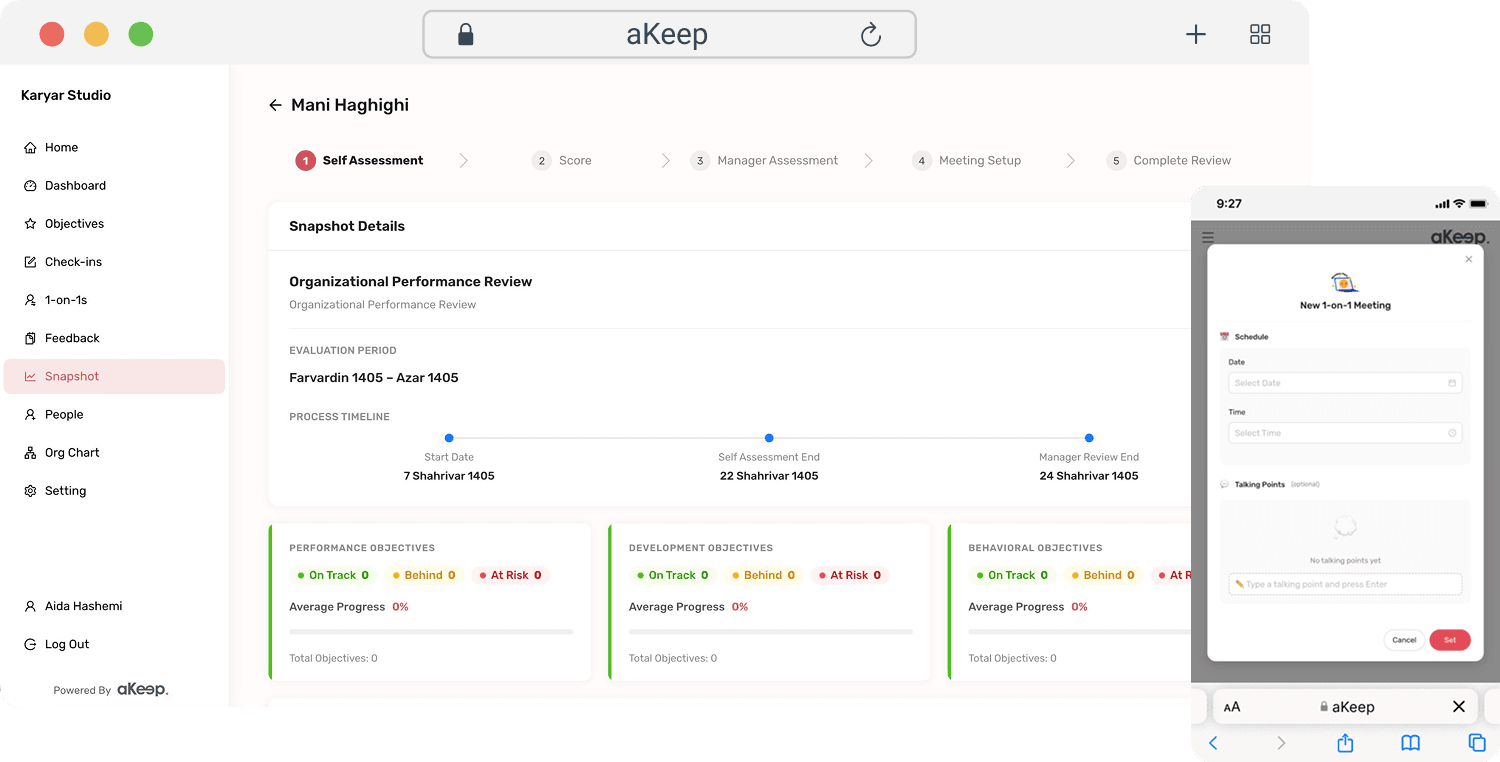The width and height of the screenshot is (1500, 762).
Task: Click the Objectives star icon in the sidebar
Action: (x=30, y=224)
